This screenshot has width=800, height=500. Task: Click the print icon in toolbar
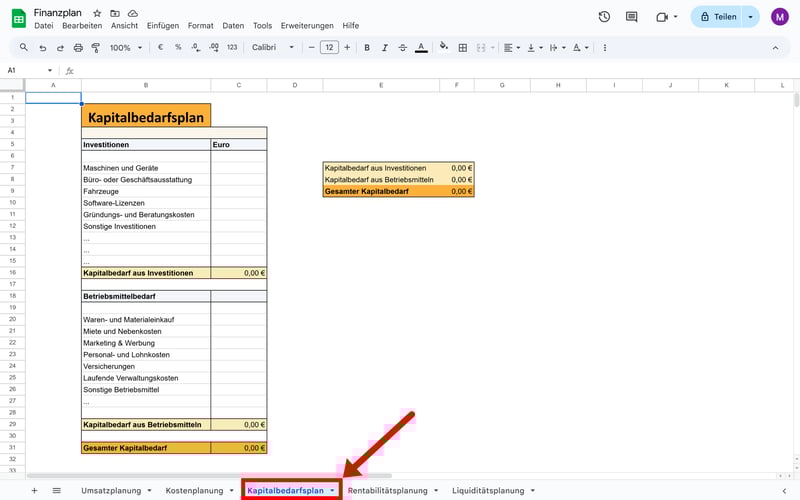point(77,47)
